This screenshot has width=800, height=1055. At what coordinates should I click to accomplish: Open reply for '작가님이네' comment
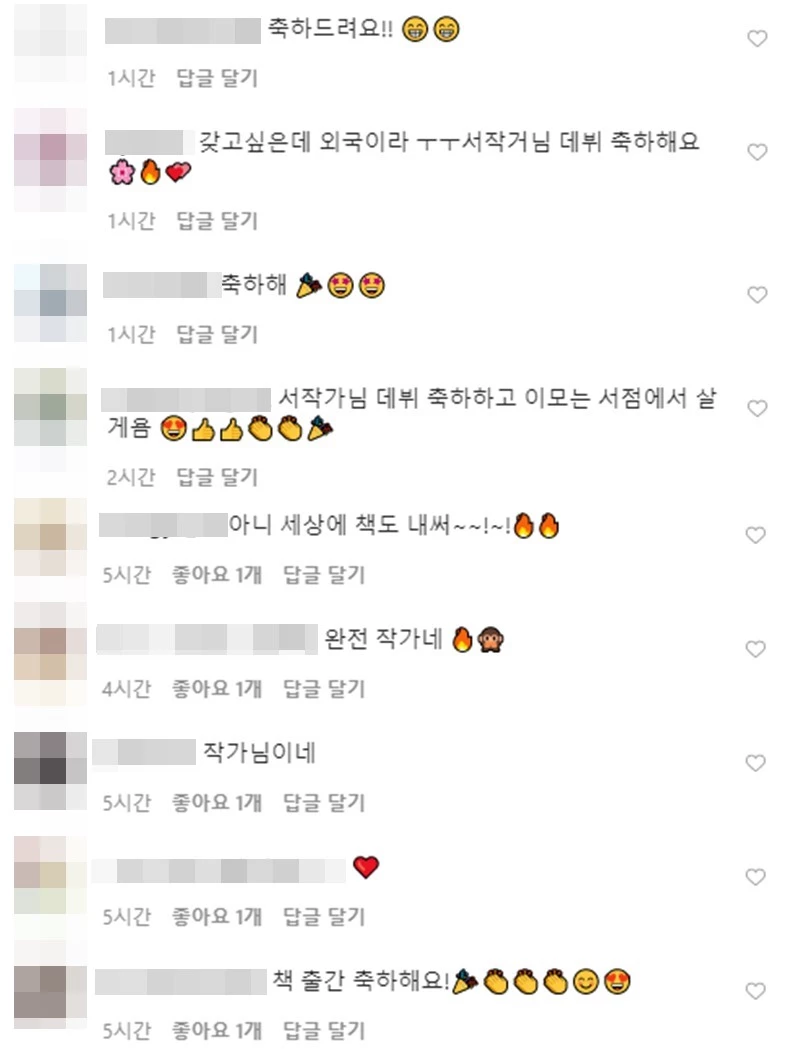coord(324,803)
